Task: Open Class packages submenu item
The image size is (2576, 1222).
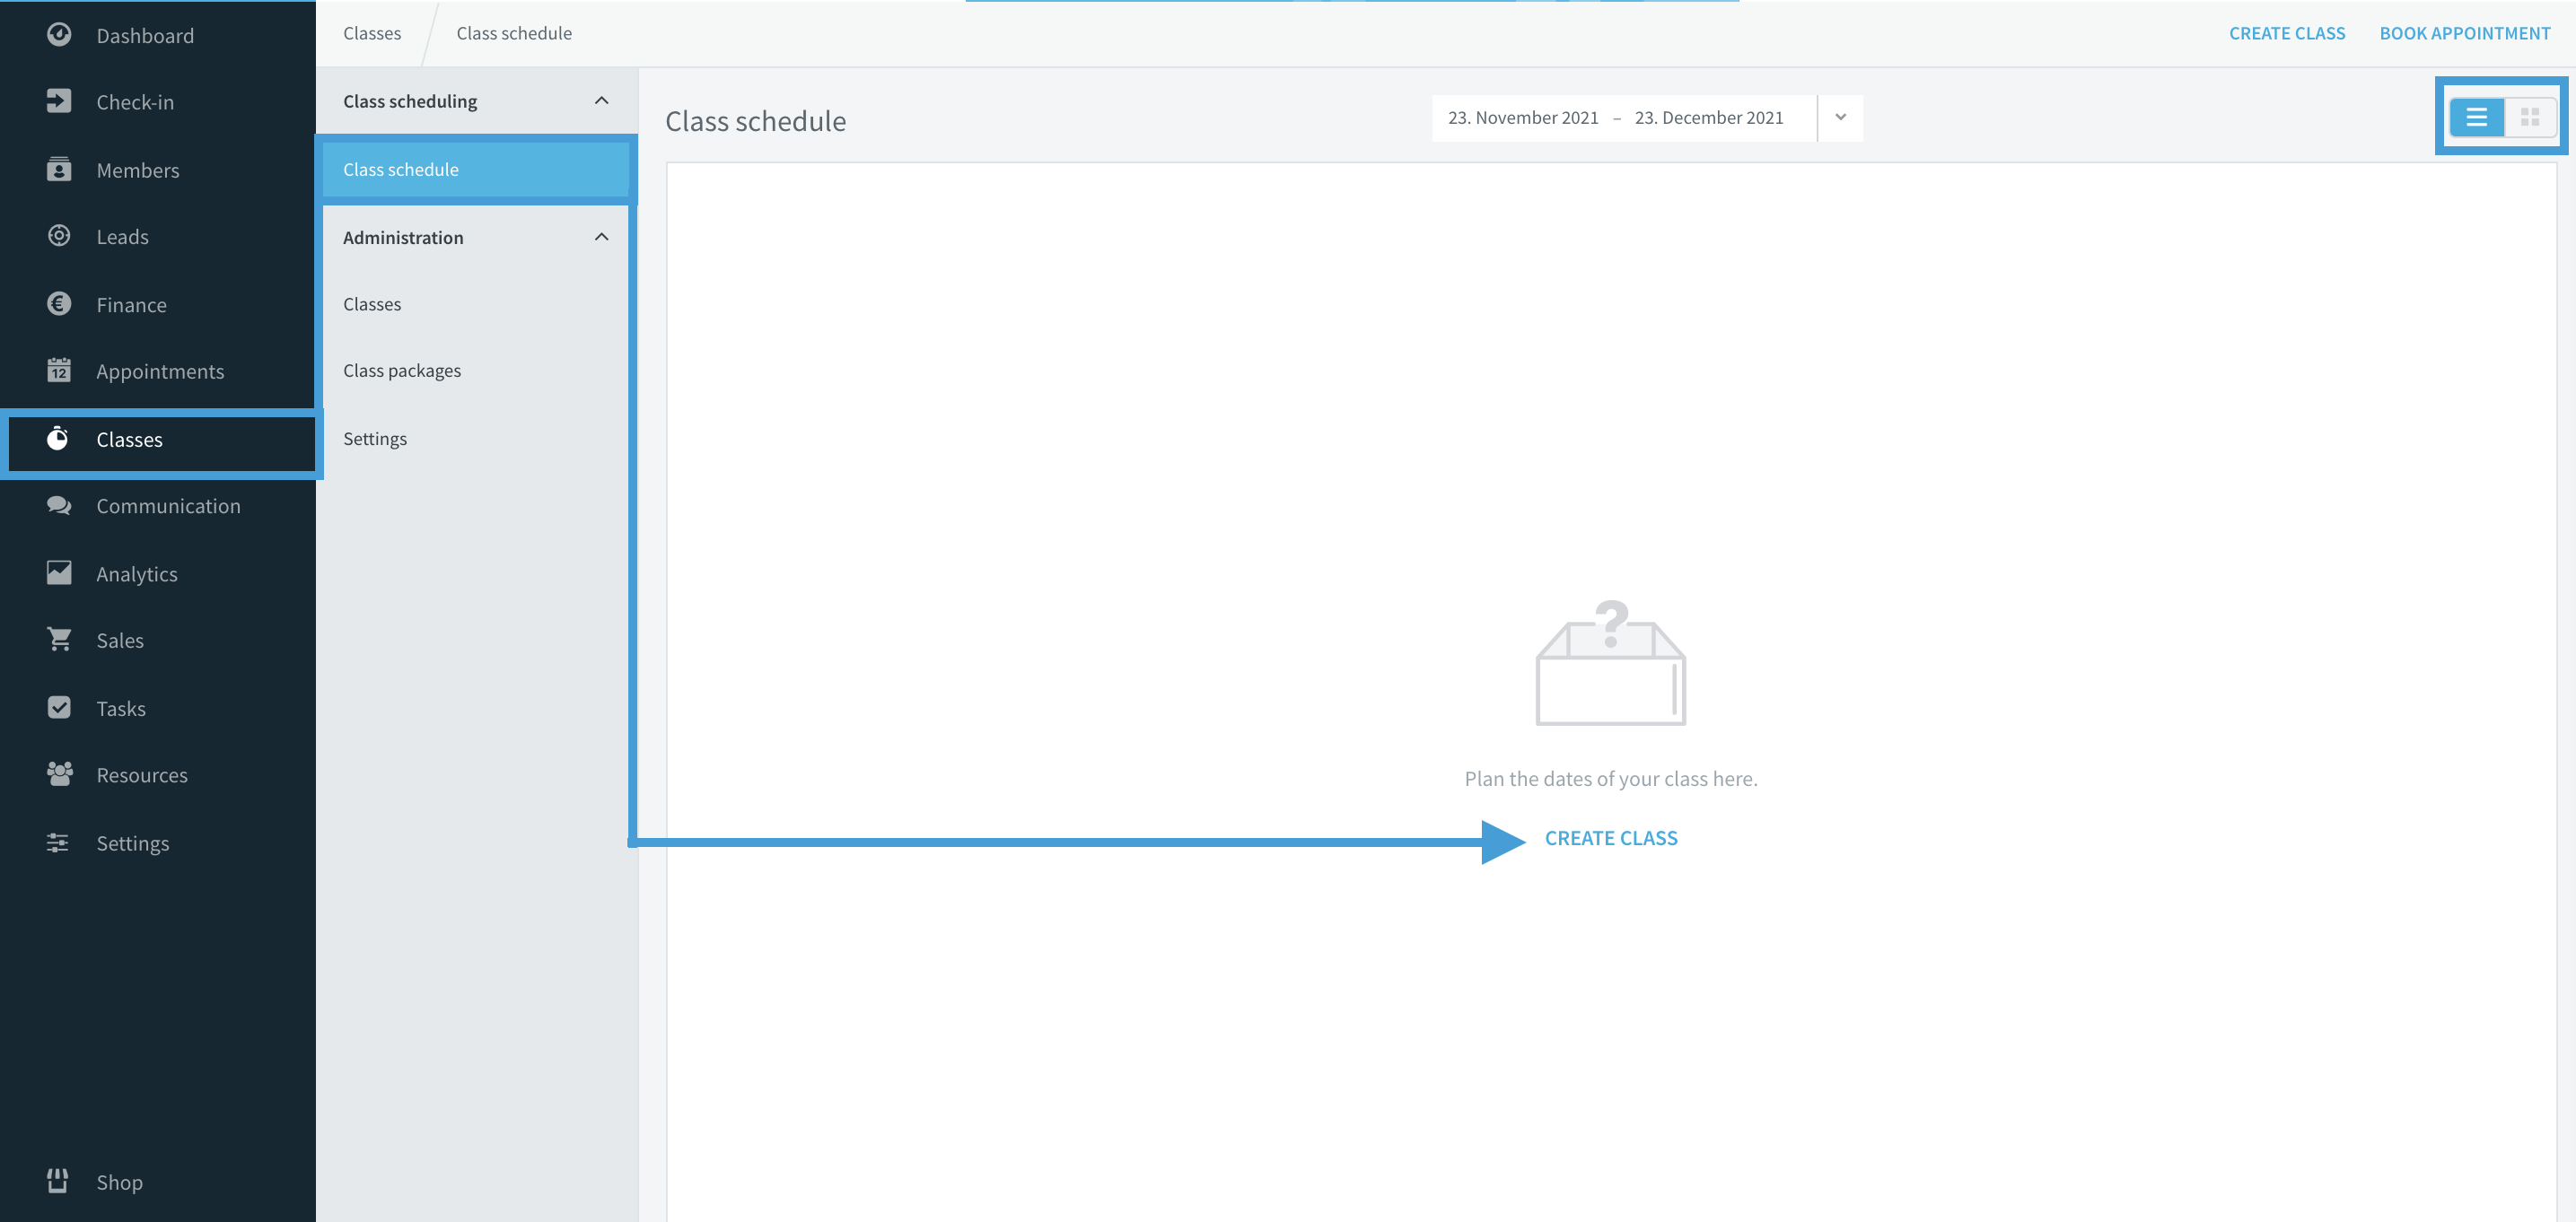Action: pyautogui.click(x=402, y=371)
